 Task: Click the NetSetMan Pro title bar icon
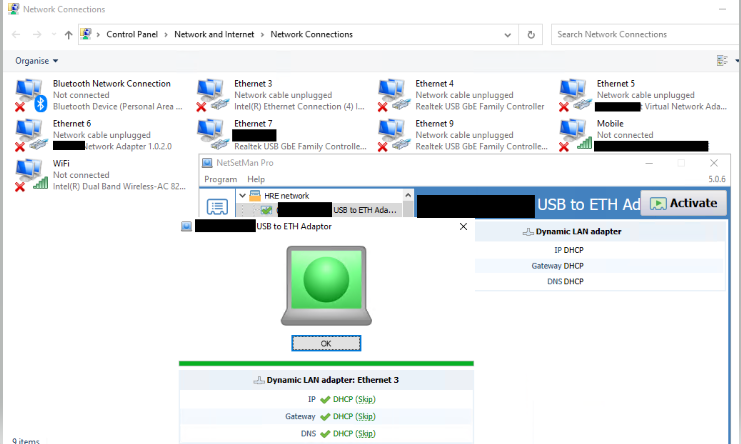(x=207, y=163)
